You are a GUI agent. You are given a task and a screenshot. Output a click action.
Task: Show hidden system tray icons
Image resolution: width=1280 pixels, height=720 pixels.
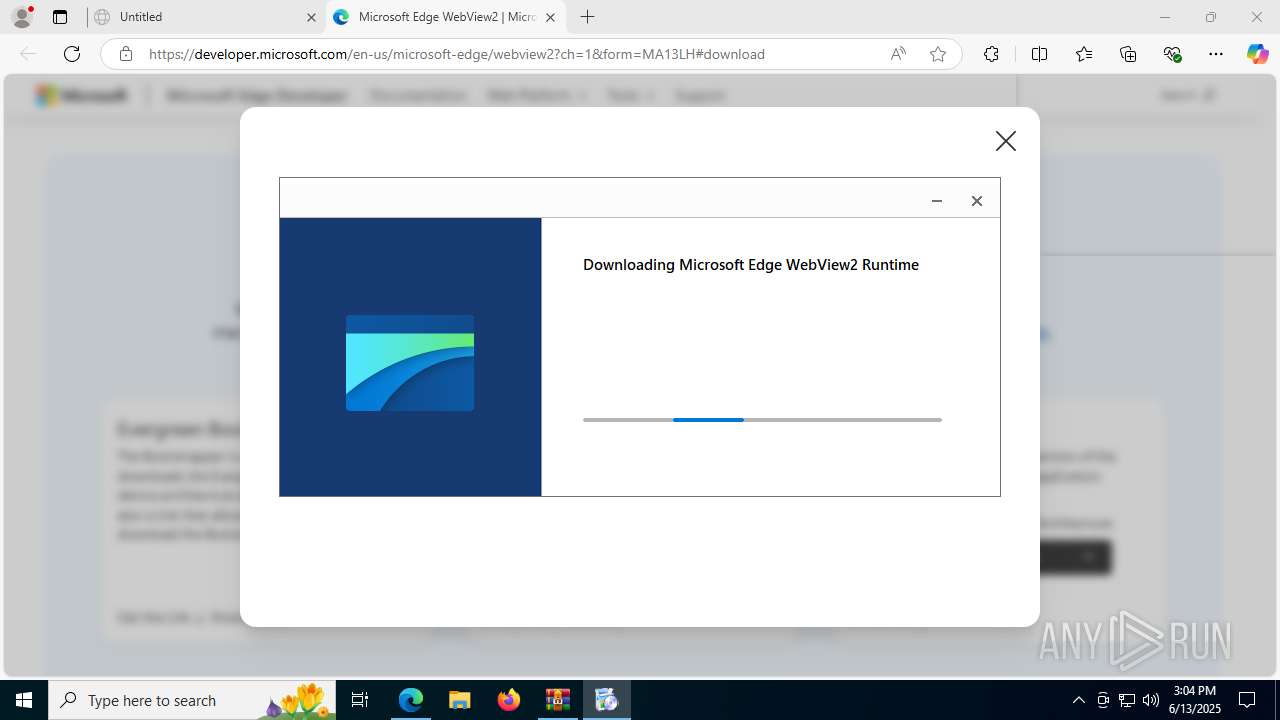coord(1079,700)
